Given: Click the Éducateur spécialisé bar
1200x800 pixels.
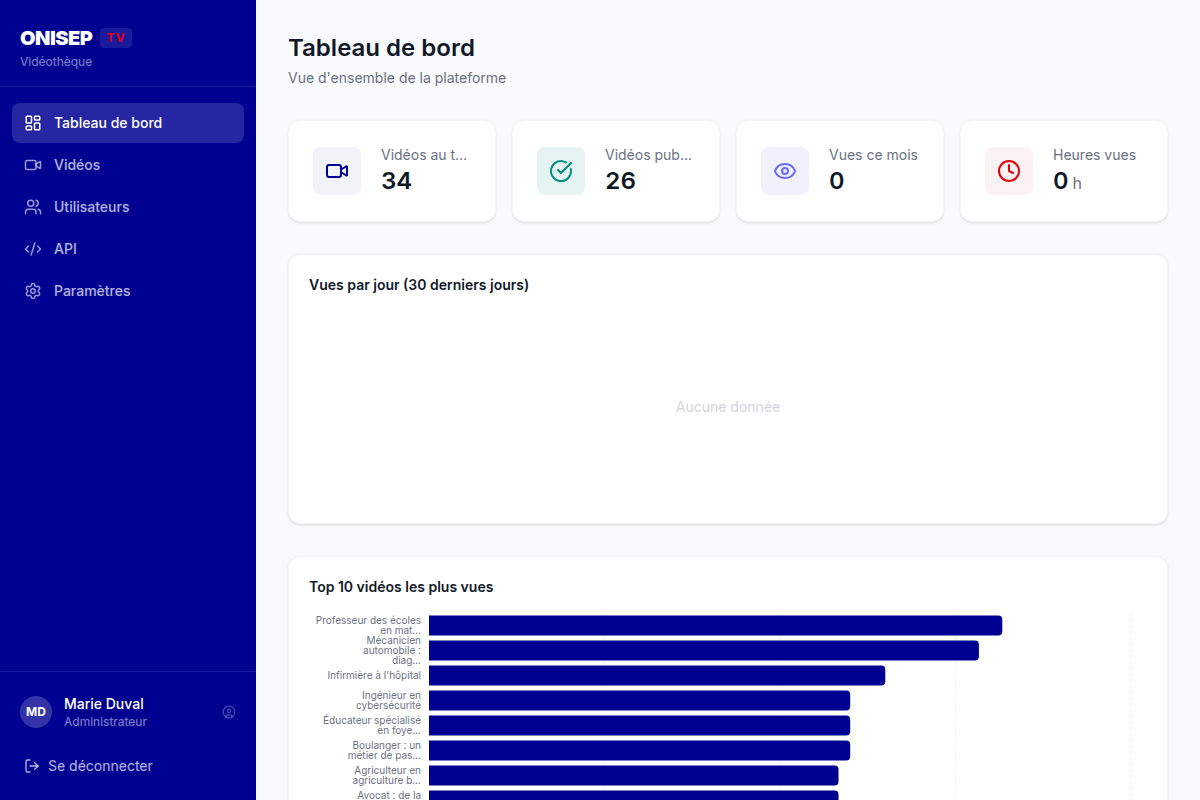Looking at the screenshot, I should coord(639,725).
